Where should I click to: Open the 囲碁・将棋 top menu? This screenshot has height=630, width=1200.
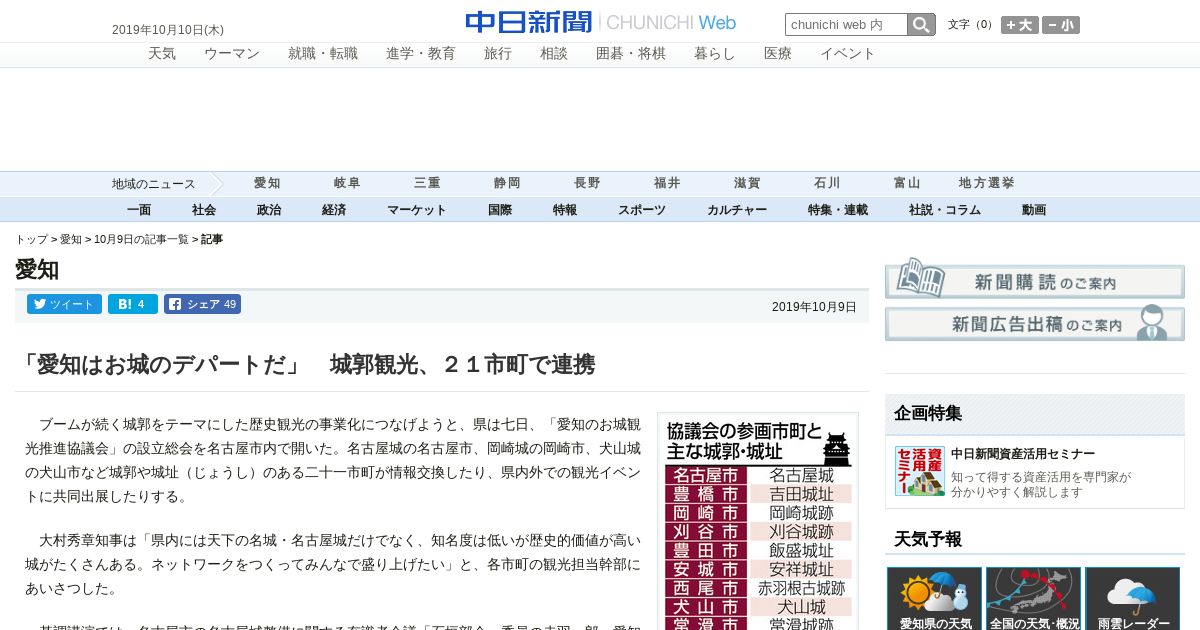(631, 54)
